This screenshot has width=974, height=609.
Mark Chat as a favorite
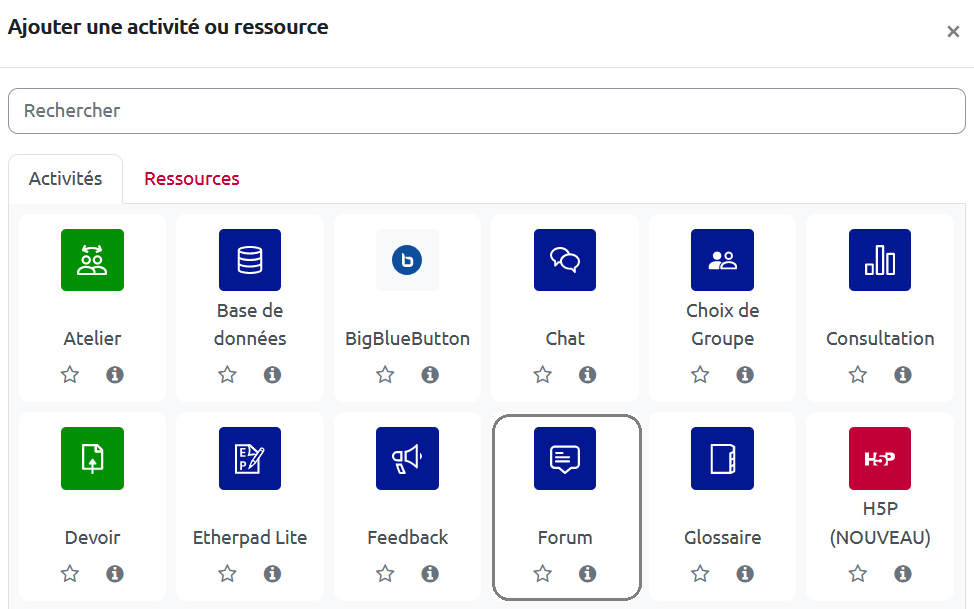[543, 375]
